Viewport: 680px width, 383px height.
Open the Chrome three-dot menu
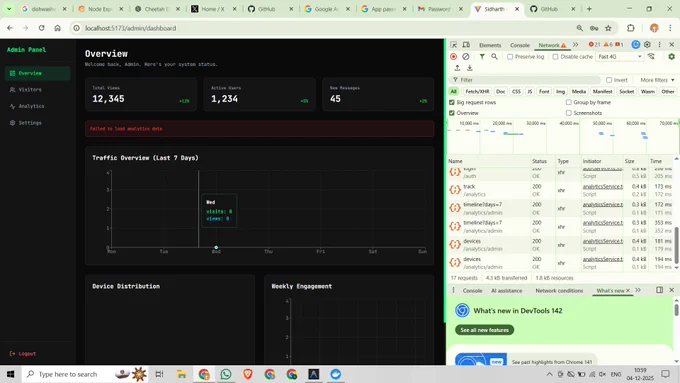[670, 28]
